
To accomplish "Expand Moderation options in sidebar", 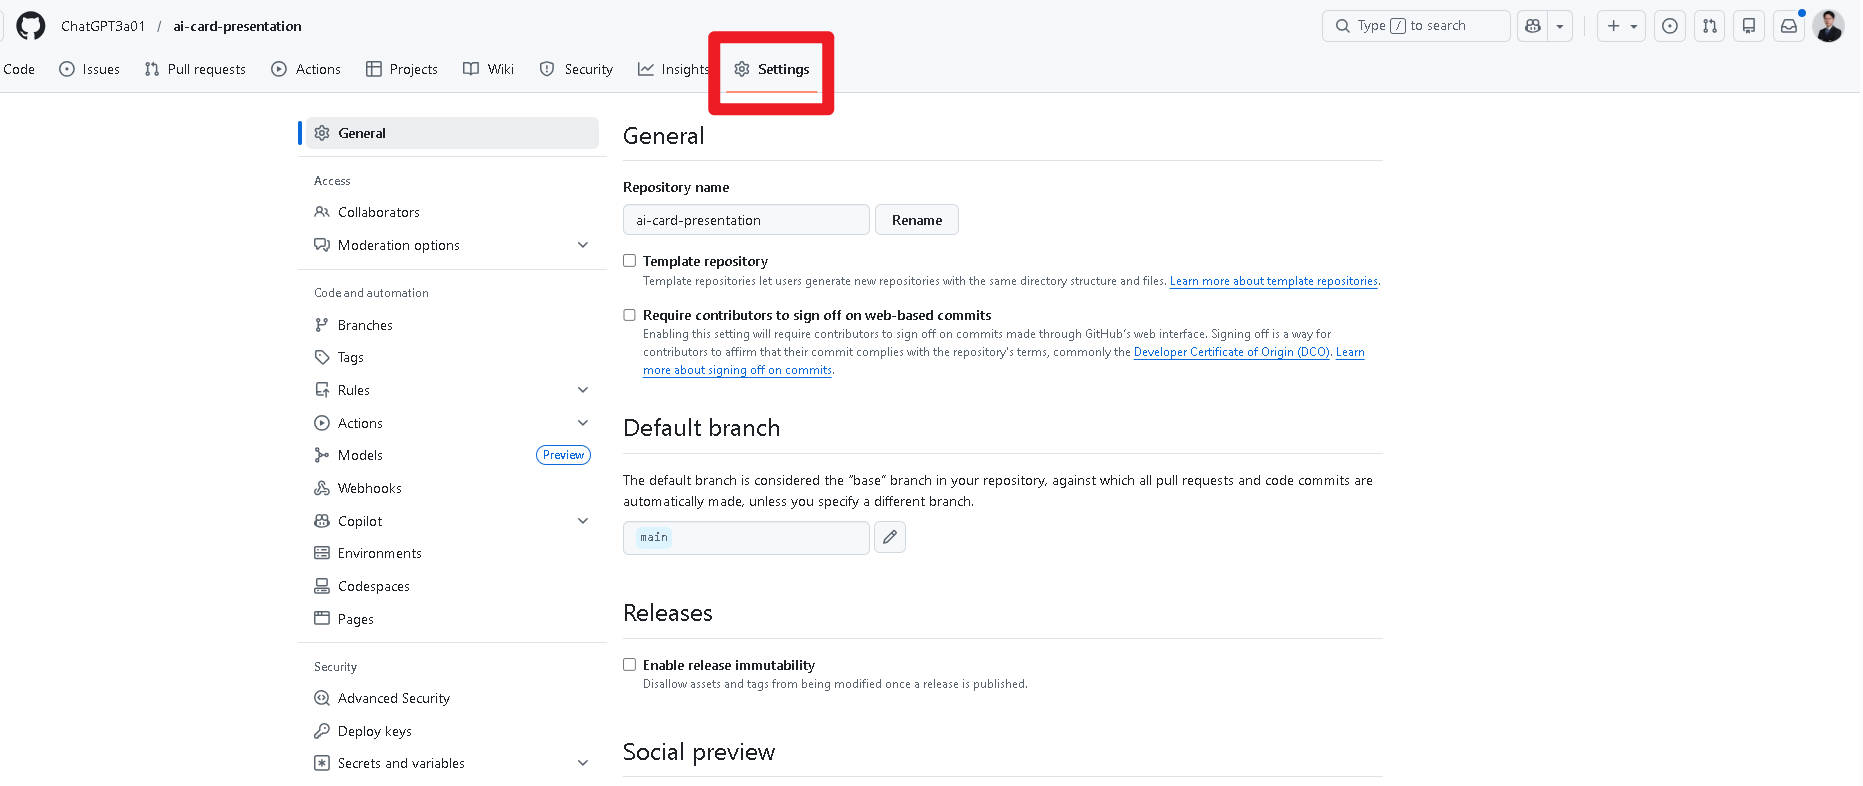I will 582,245.
